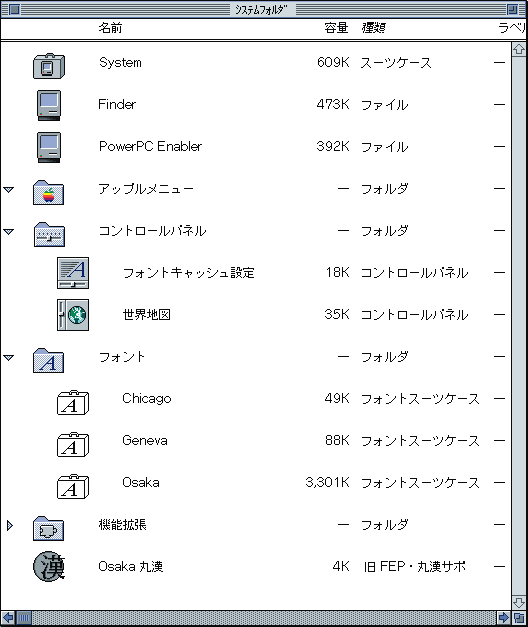Select the Osaka font suitcase icon
The width and height of the screenshot is (528, 627).
[x=73, y=486]
